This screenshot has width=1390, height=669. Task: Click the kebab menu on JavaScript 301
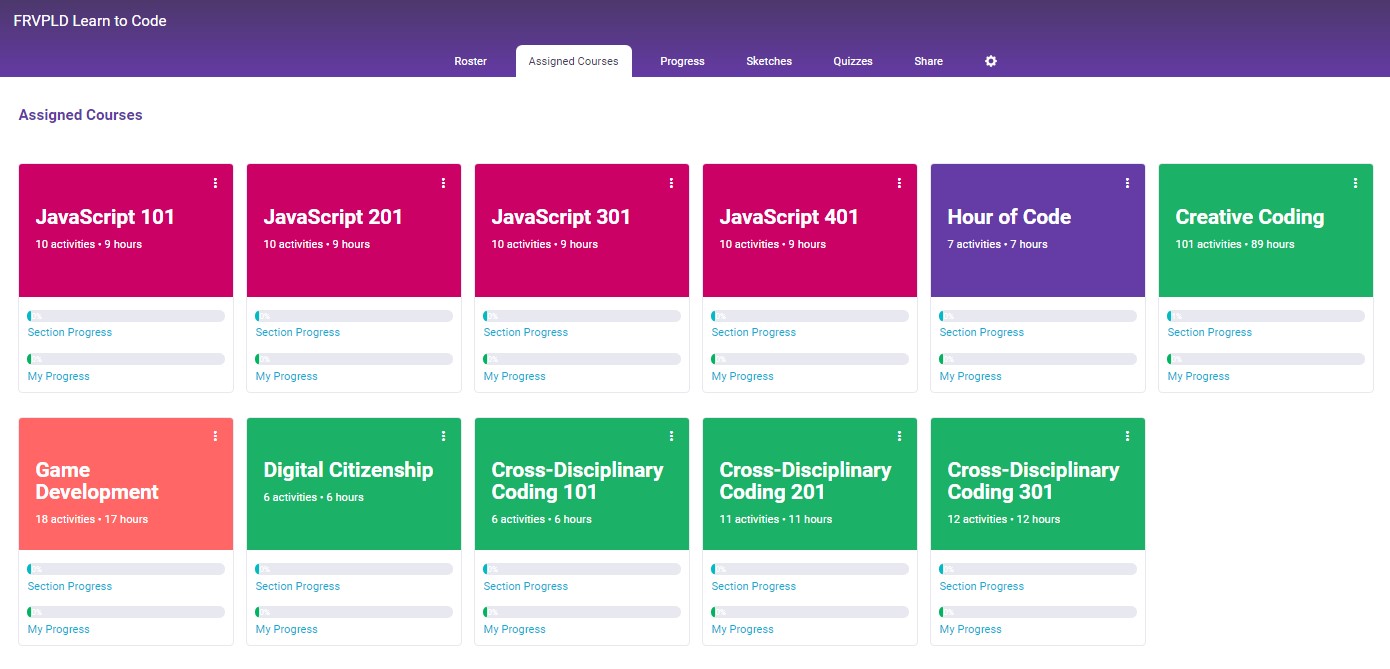coord(671,183)
